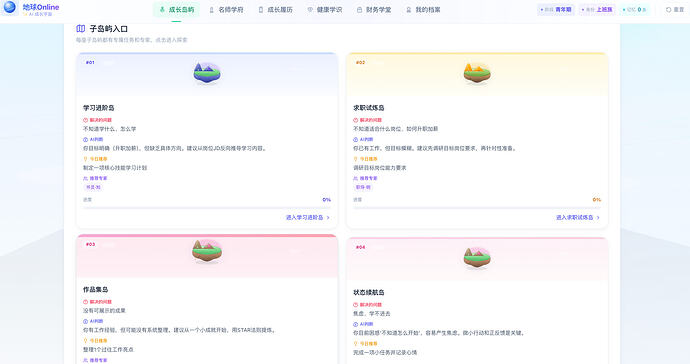
Task: Click the map icon beside 子岛屿入口
Action: (x=81, y=29)
